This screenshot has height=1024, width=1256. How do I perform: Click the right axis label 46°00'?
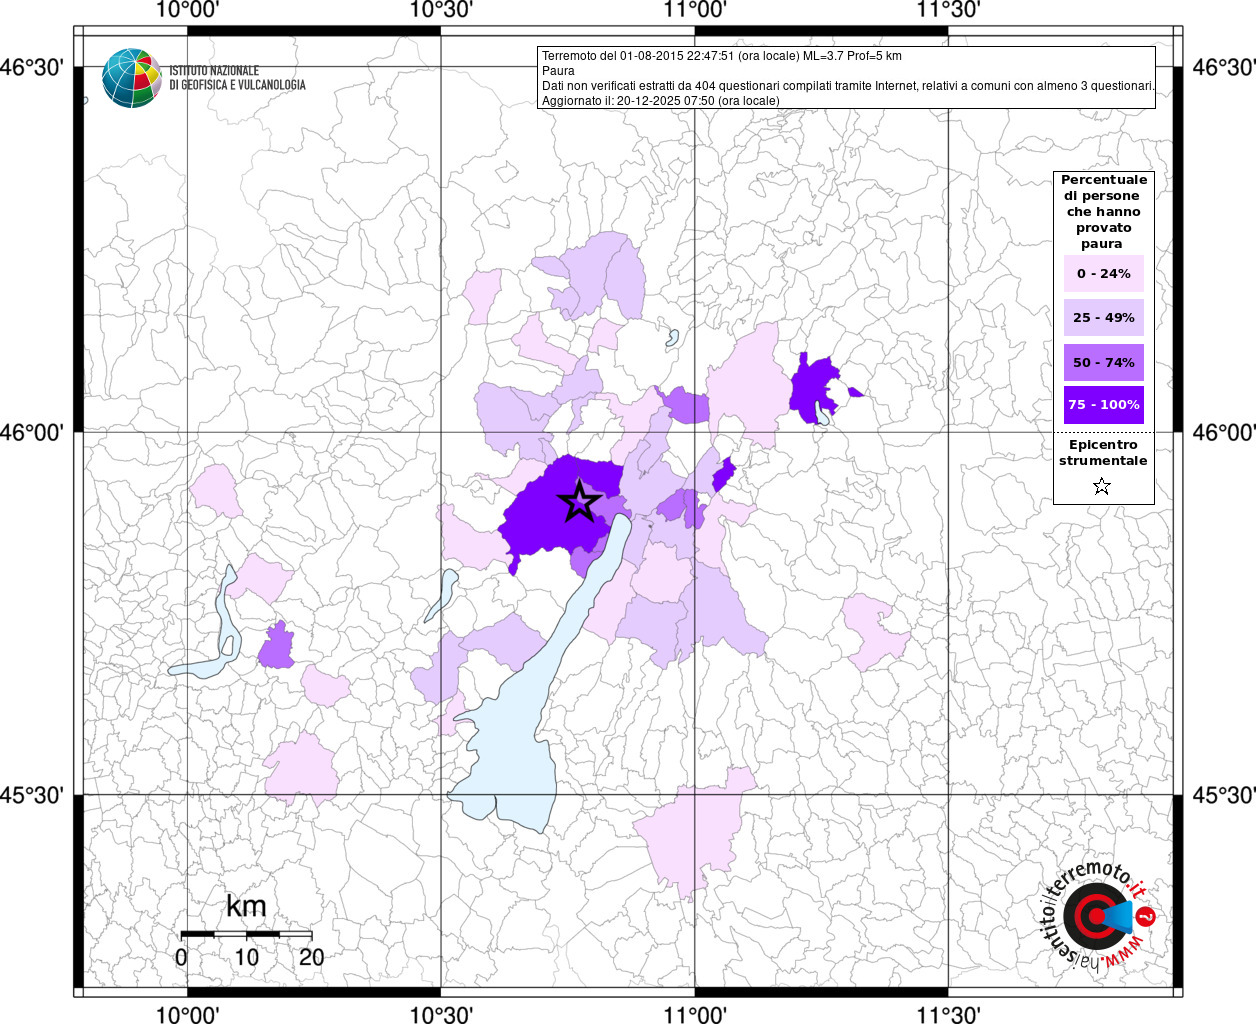(1224, 432)
